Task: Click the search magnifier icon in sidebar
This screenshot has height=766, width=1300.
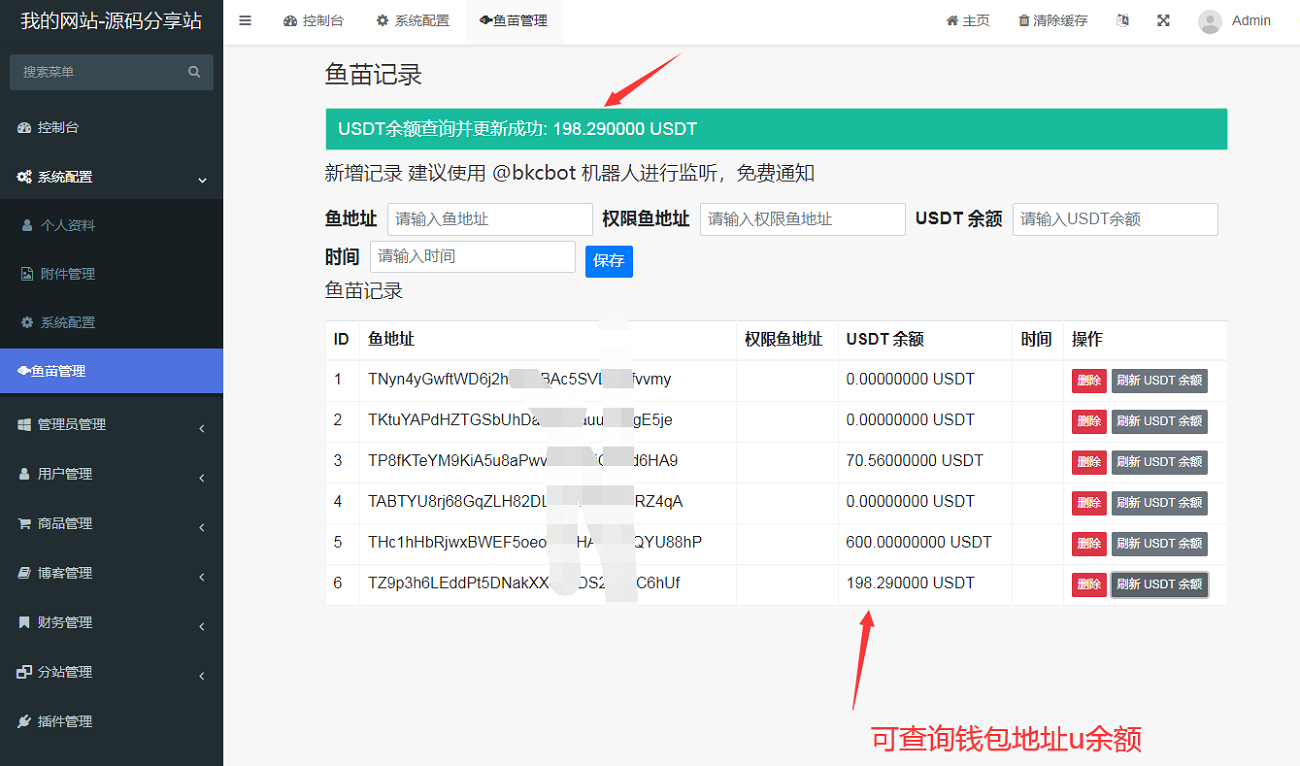Action: 194,72
